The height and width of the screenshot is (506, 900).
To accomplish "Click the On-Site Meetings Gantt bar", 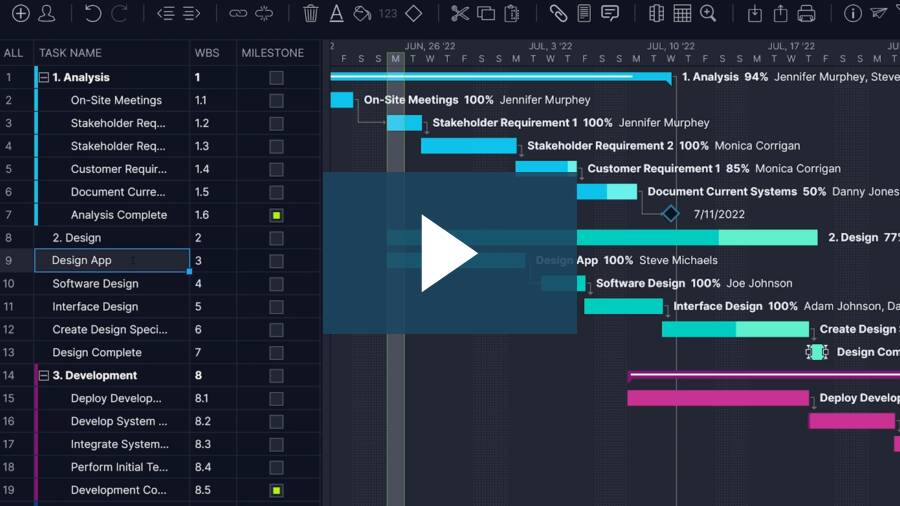I will (x=342, y=100).
